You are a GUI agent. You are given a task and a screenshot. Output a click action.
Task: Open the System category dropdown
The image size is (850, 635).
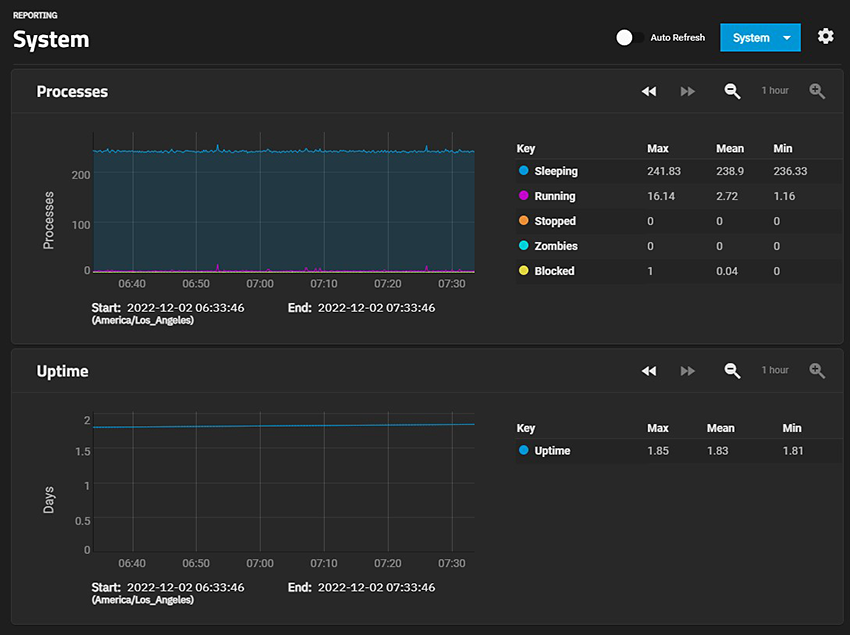pos(760,37)
